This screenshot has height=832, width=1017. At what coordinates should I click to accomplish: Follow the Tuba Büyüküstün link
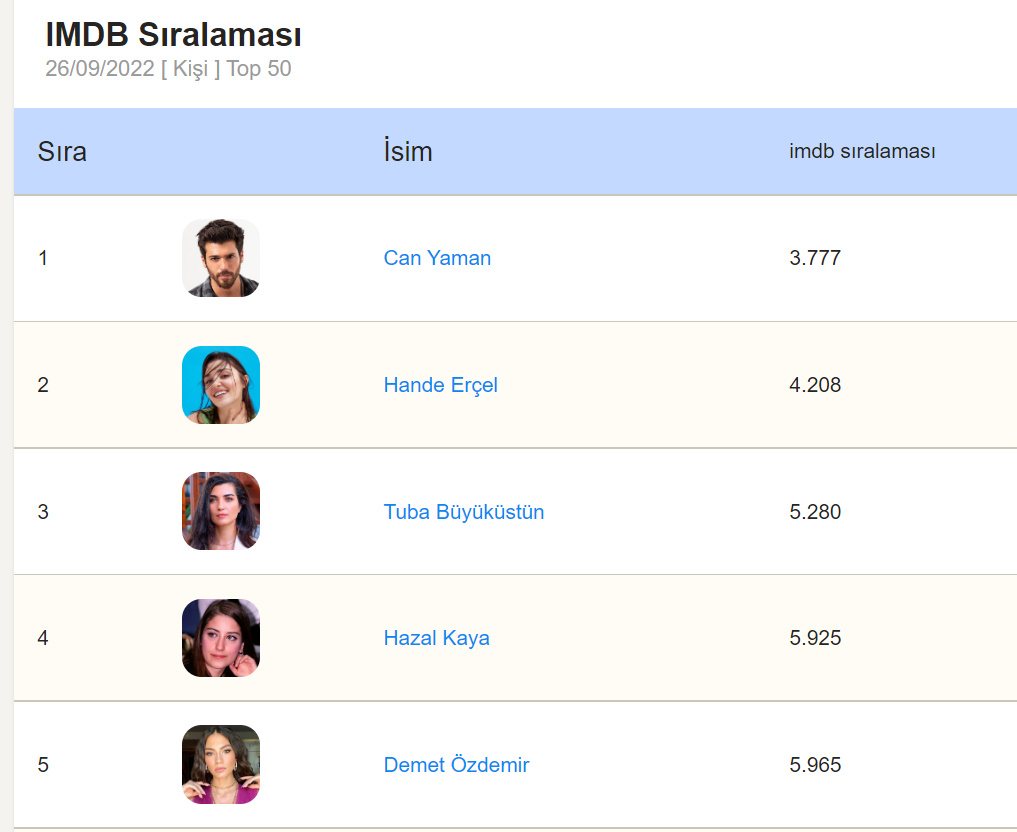464,512
